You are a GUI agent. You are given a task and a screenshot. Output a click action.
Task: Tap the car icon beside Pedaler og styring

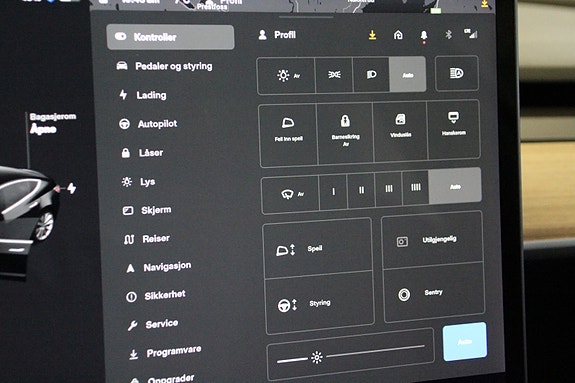pos(122,66)
